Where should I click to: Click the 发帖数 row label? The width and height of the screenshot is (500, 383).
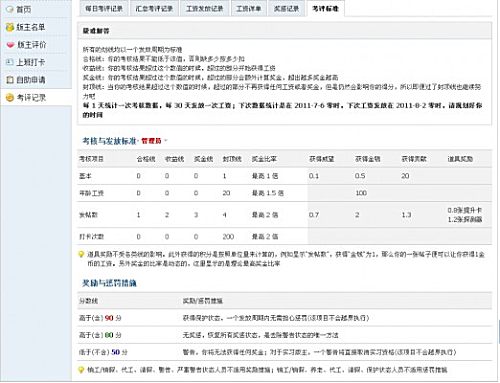[88, 215]
